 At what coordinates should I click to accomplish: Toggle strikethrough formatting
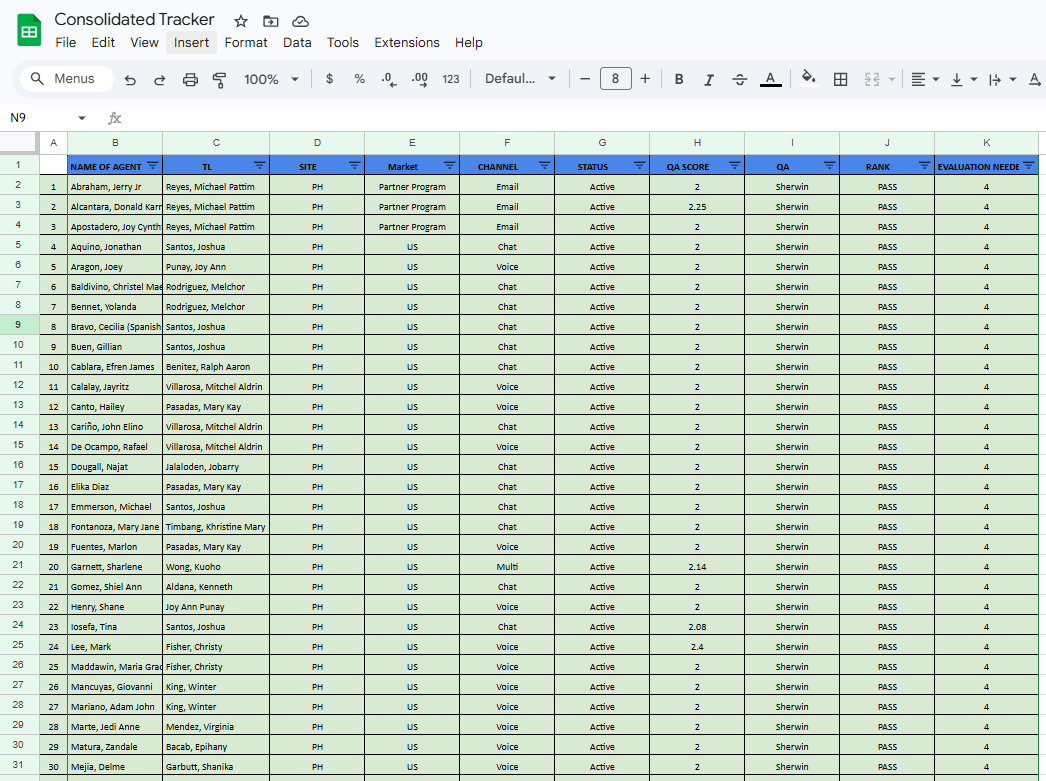click(x=739, y=79)
